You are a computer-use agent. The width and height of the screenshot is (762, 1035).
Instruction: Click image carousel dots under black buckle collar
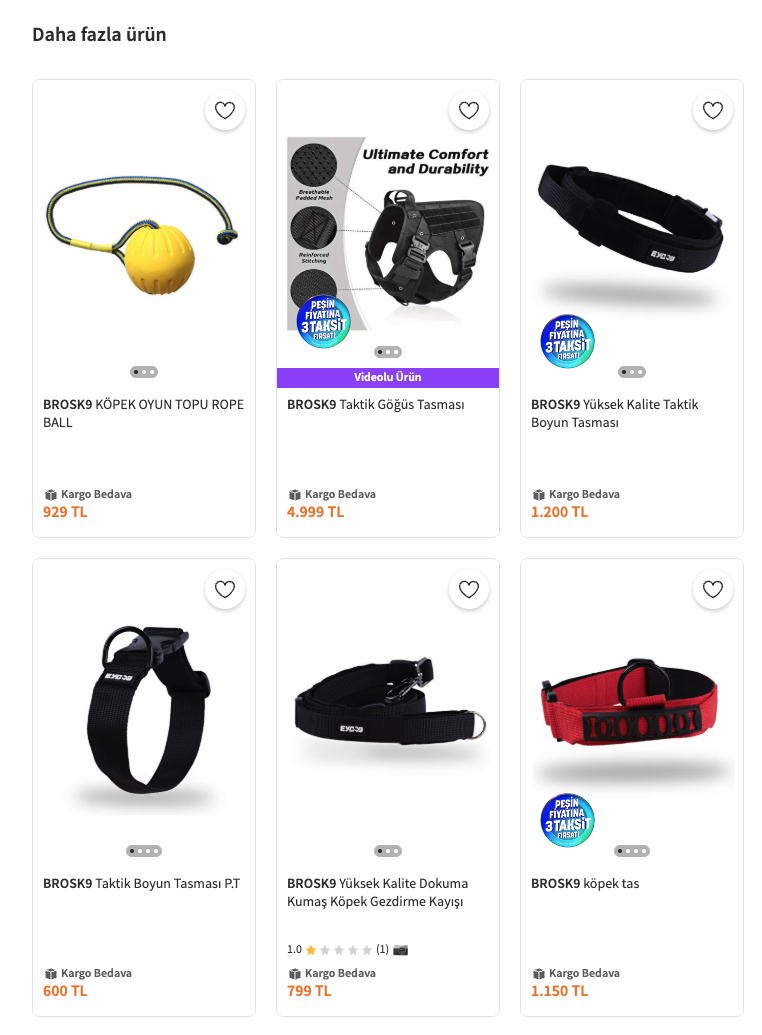(x=144, y=851)
